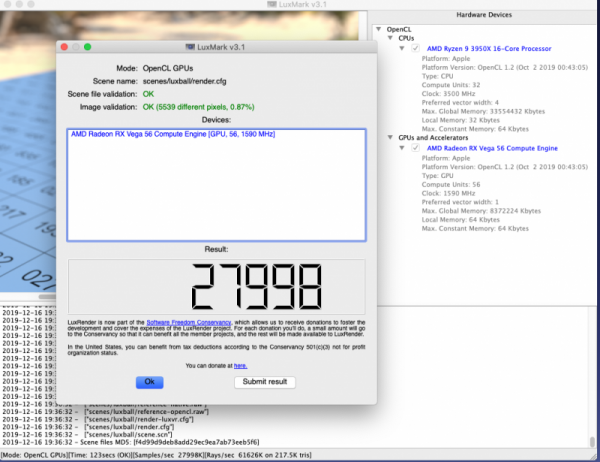Viewport: 600px width, 462px height.
Task: Click the green zoom button of dialog
Action: (87, 47)
